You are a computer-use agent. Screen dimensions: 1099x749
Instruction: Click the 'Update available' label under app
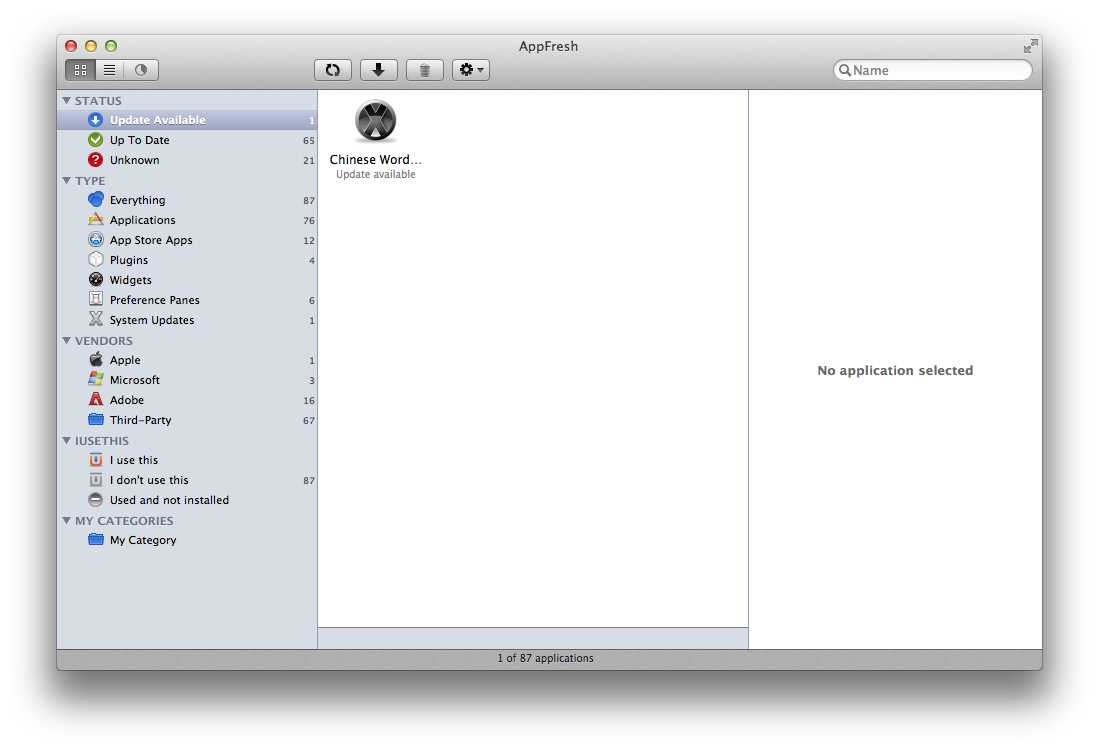376,174
